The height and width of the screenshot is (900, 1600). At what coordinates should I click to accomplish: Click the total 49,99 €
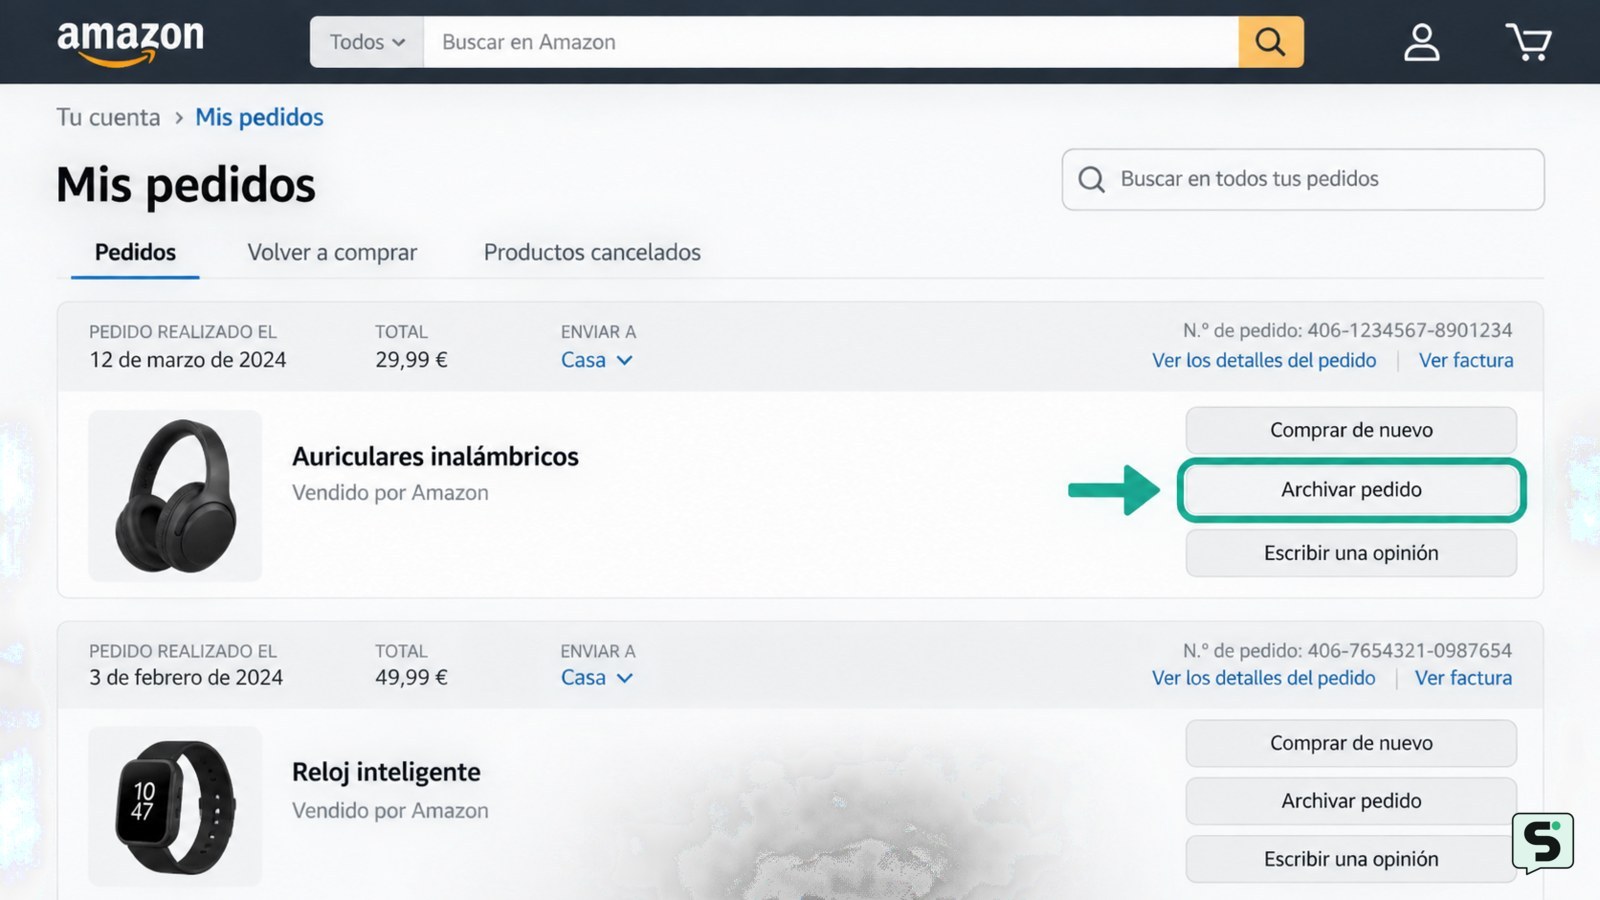tap(411, 677)
